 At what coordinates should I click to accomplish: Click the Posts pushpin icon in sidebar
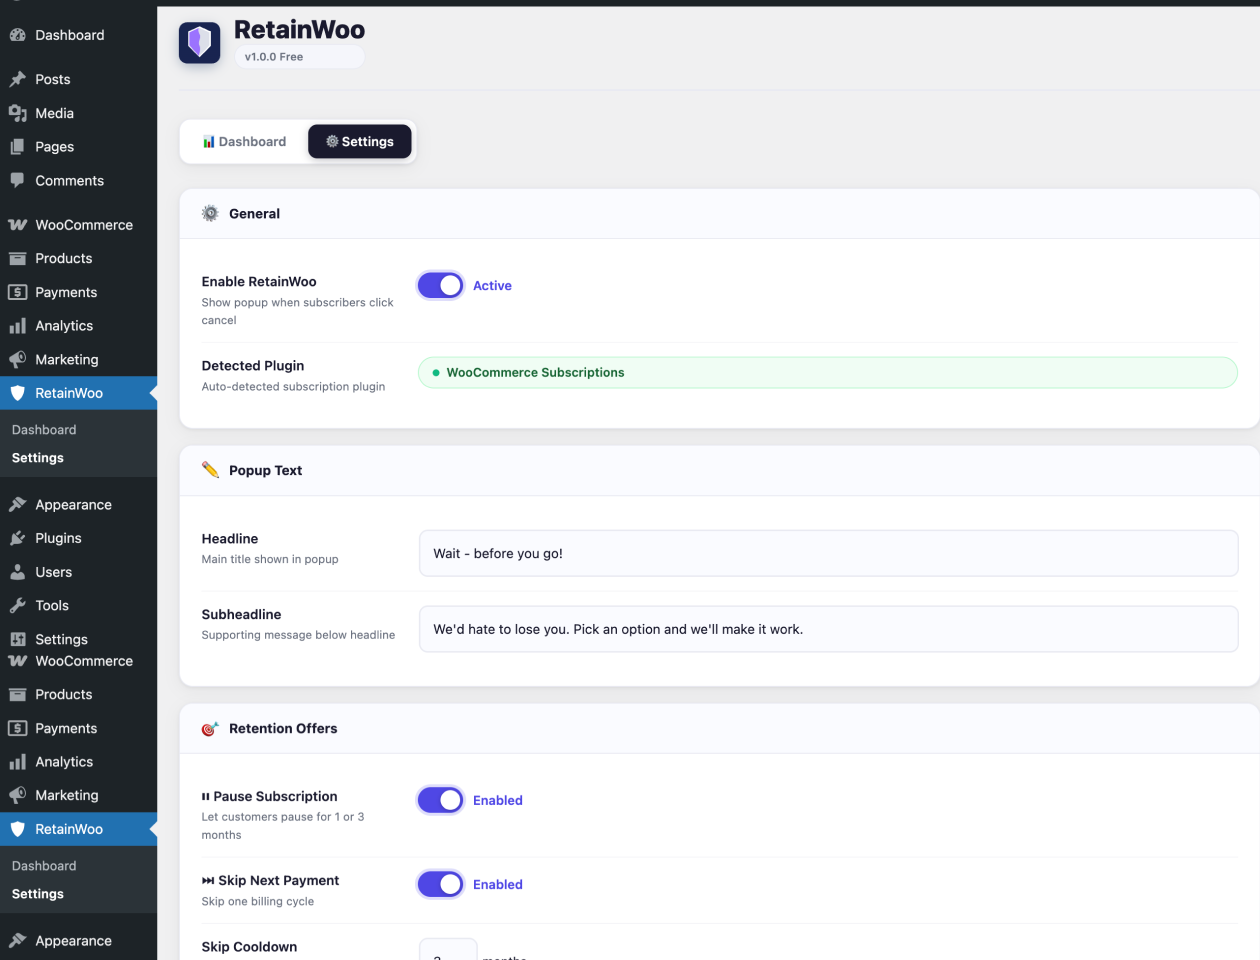point(20,79)
